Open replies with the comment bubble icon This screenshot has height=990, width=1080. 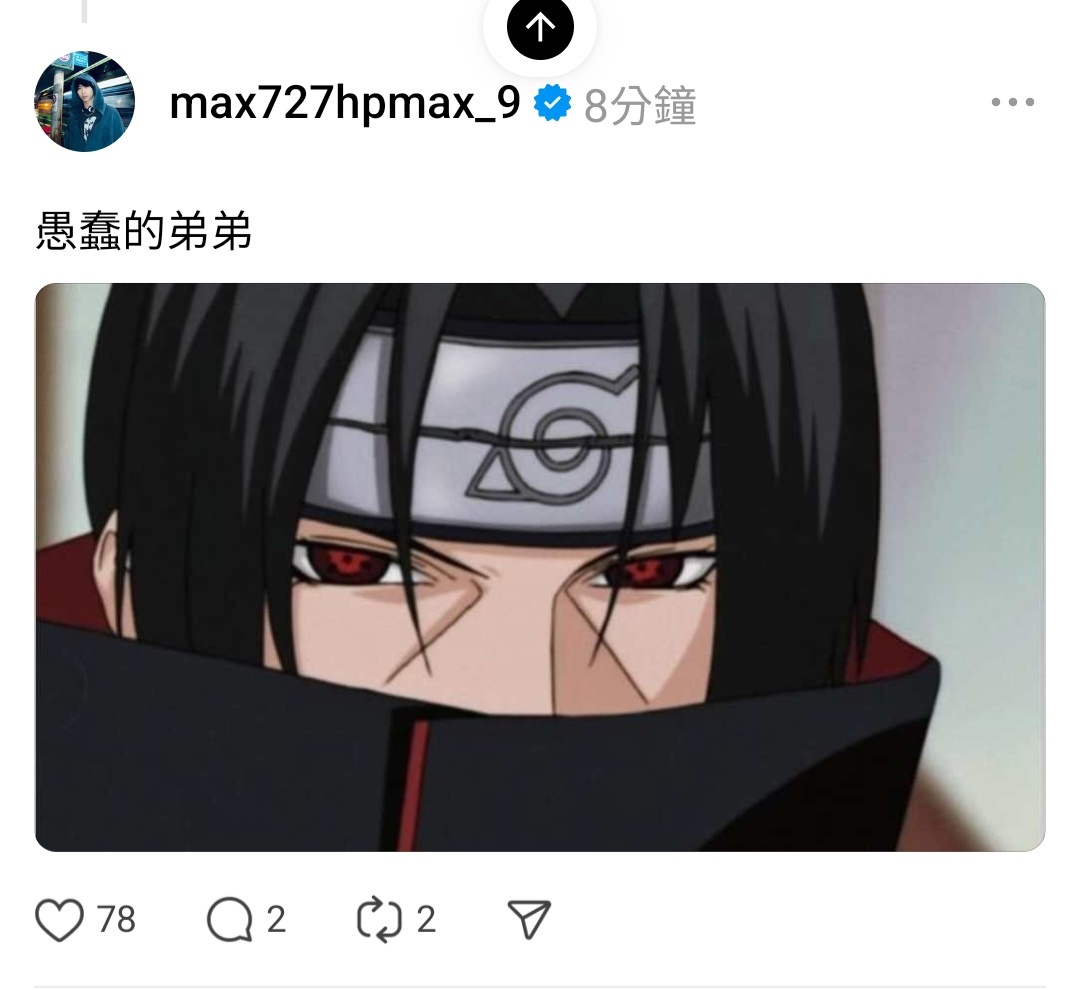click(x=229, y=919)
